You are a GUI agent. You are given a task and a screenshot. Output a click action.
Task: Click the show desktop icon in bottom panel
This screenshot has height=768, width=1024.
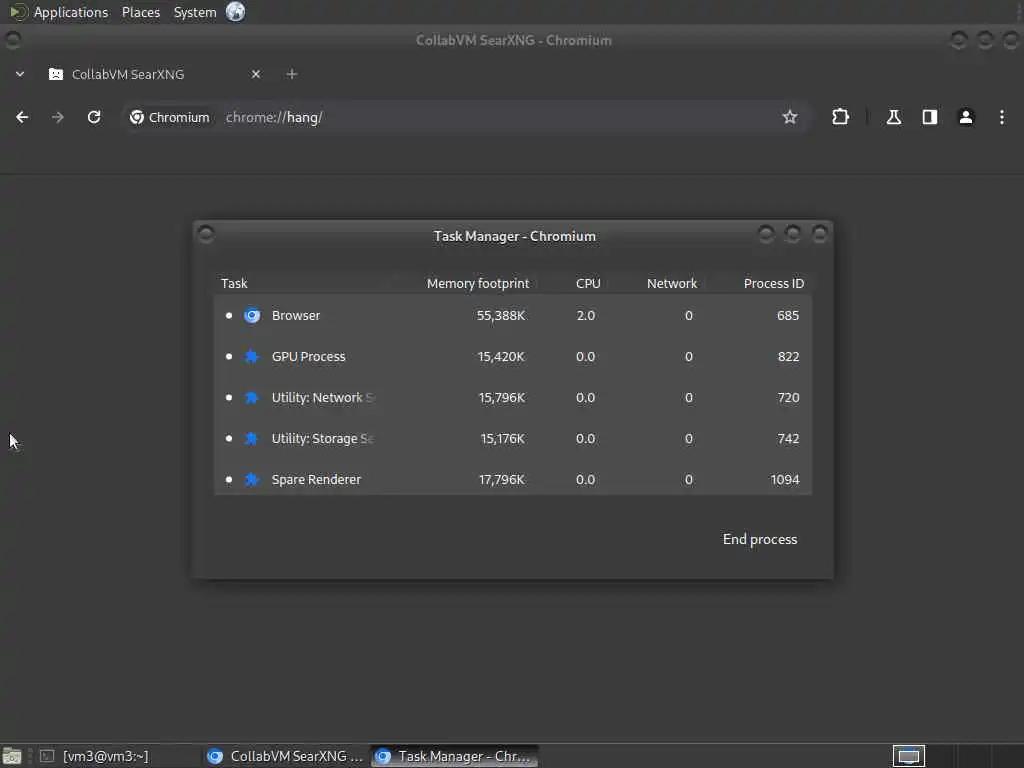click(12, 756)
